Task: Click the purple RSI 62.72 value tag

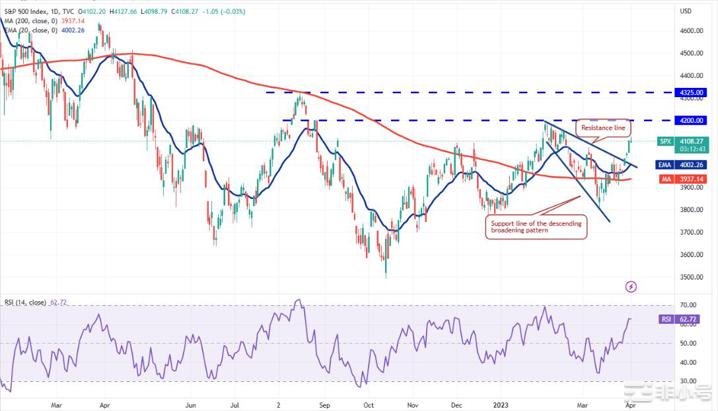Action: pos(686,320)
